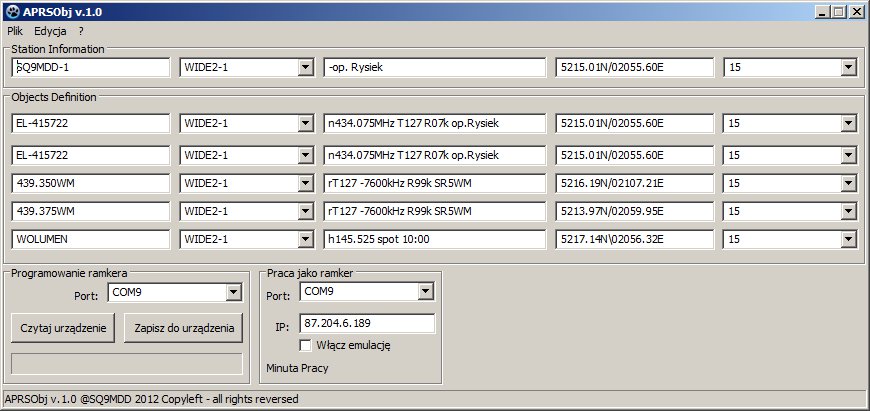This screenshot has width=870, height=411.
Task: Click the Zapisz do urządzenia button
Action: [x=184, y=328]
